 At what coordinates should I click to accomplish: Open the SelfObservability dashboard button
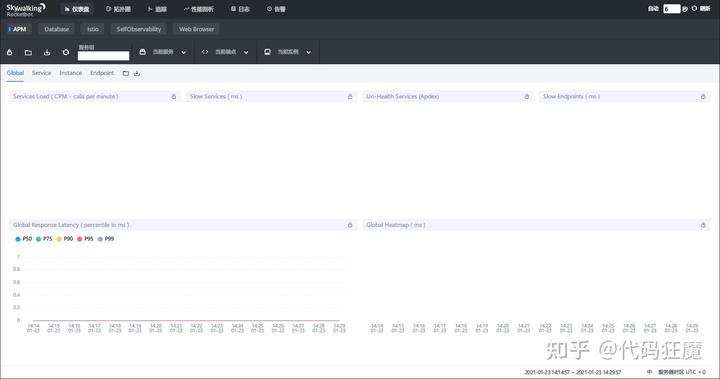tap(139, 29)
